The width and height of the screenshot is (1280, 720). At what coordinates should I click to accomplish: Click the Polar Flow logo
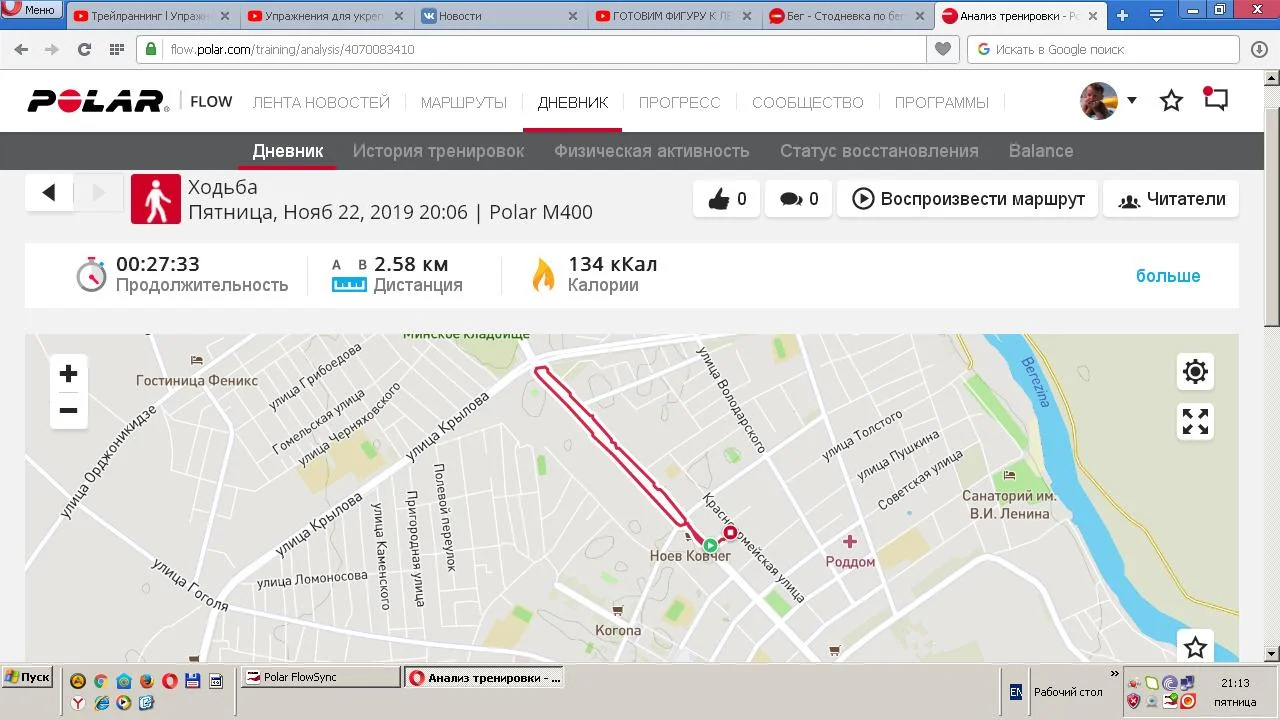[130, 101]
